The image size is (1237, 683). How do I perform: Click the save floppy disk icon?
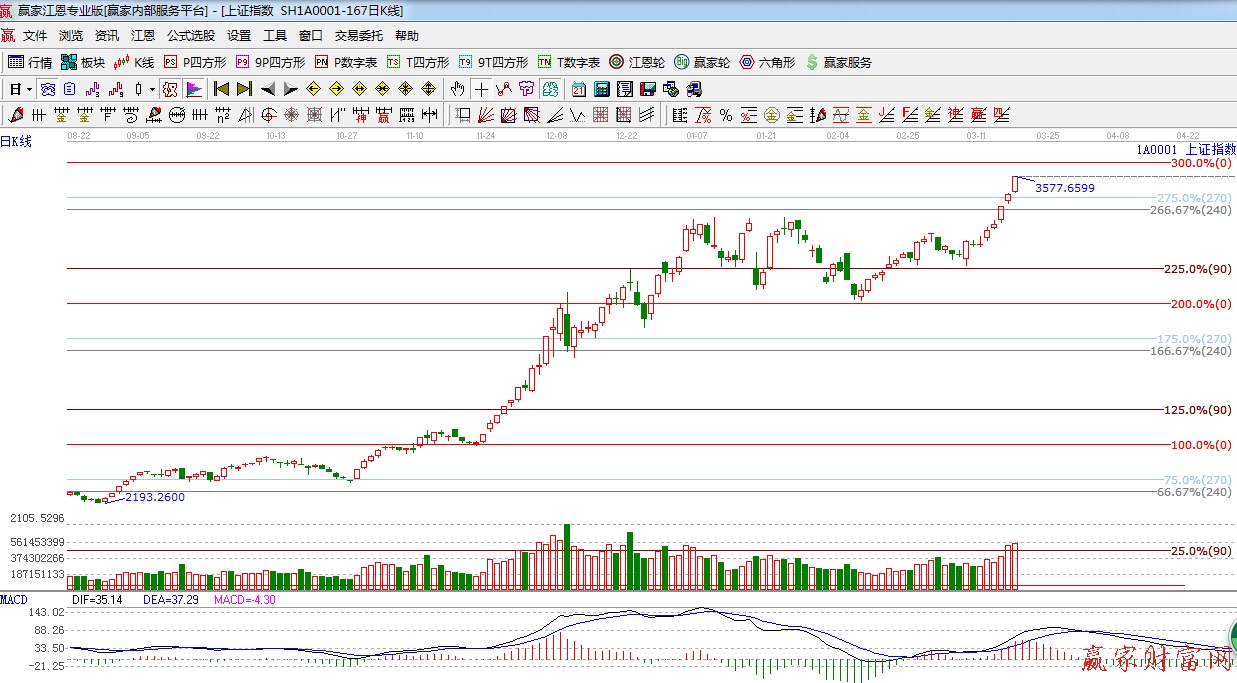point(647,89)
